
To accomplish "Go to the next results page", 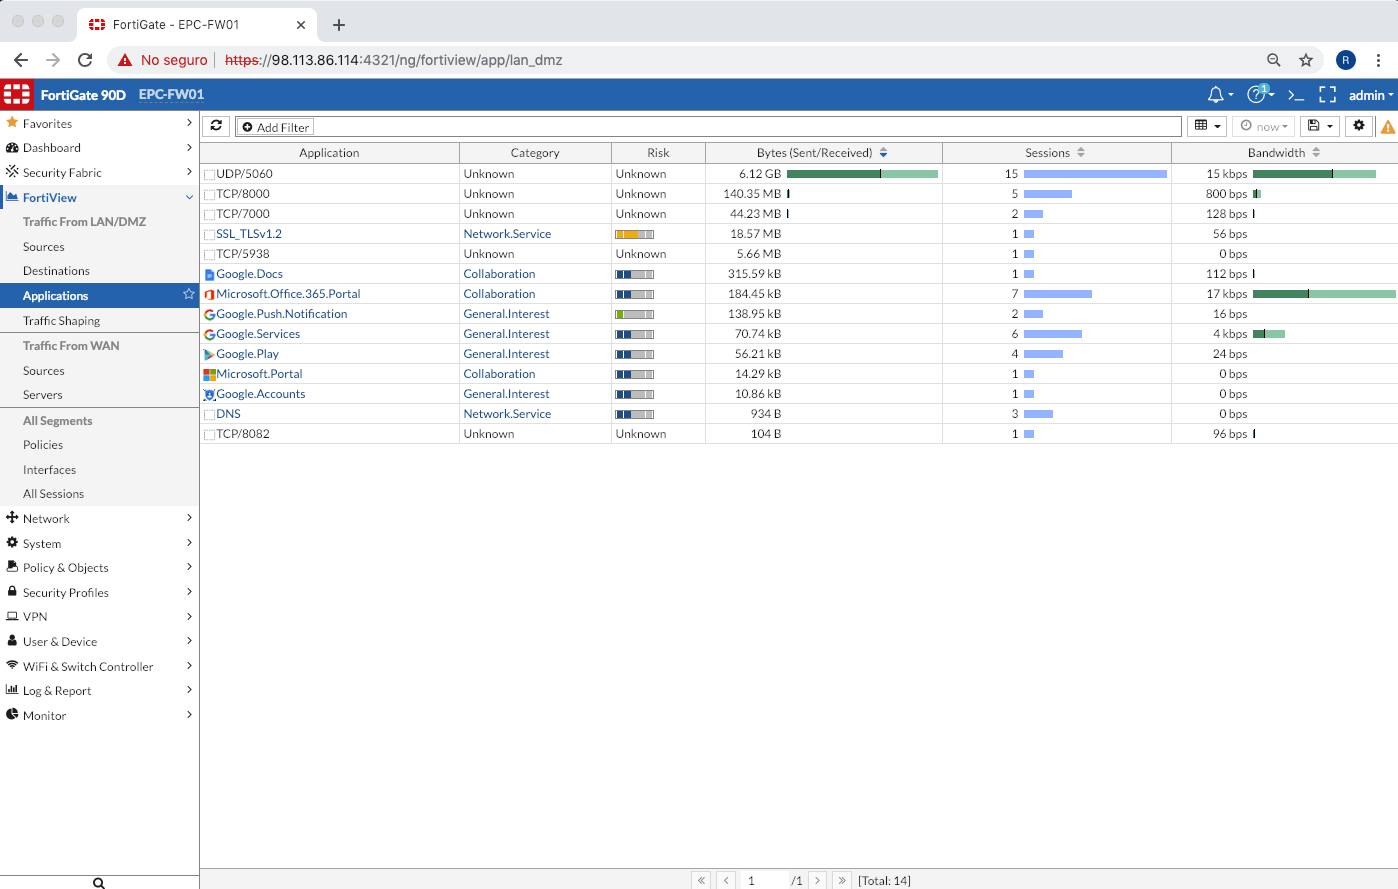I will 817,880.
